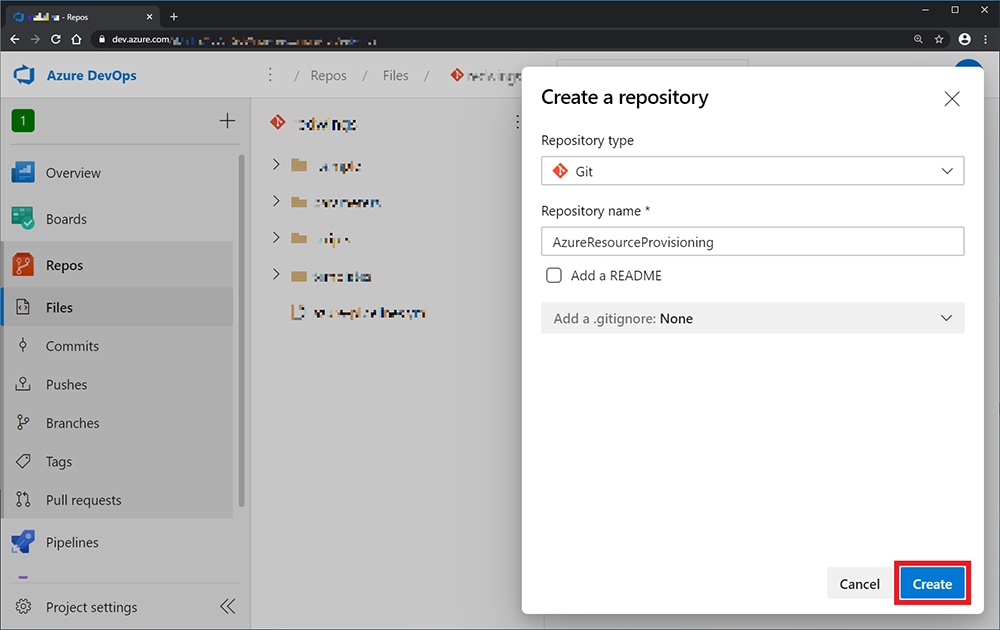This screenshot has width=1000, height=630.
Task: Open the Project settings gear icon
Action: coord(23,606)
